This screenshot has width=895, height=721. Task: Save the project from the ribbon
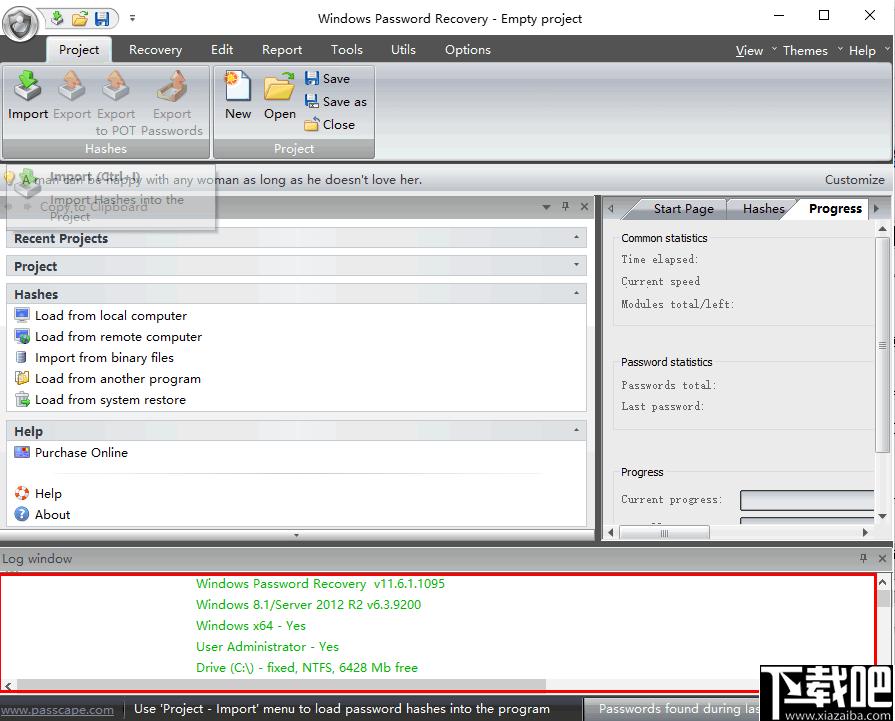click(328, 78)
